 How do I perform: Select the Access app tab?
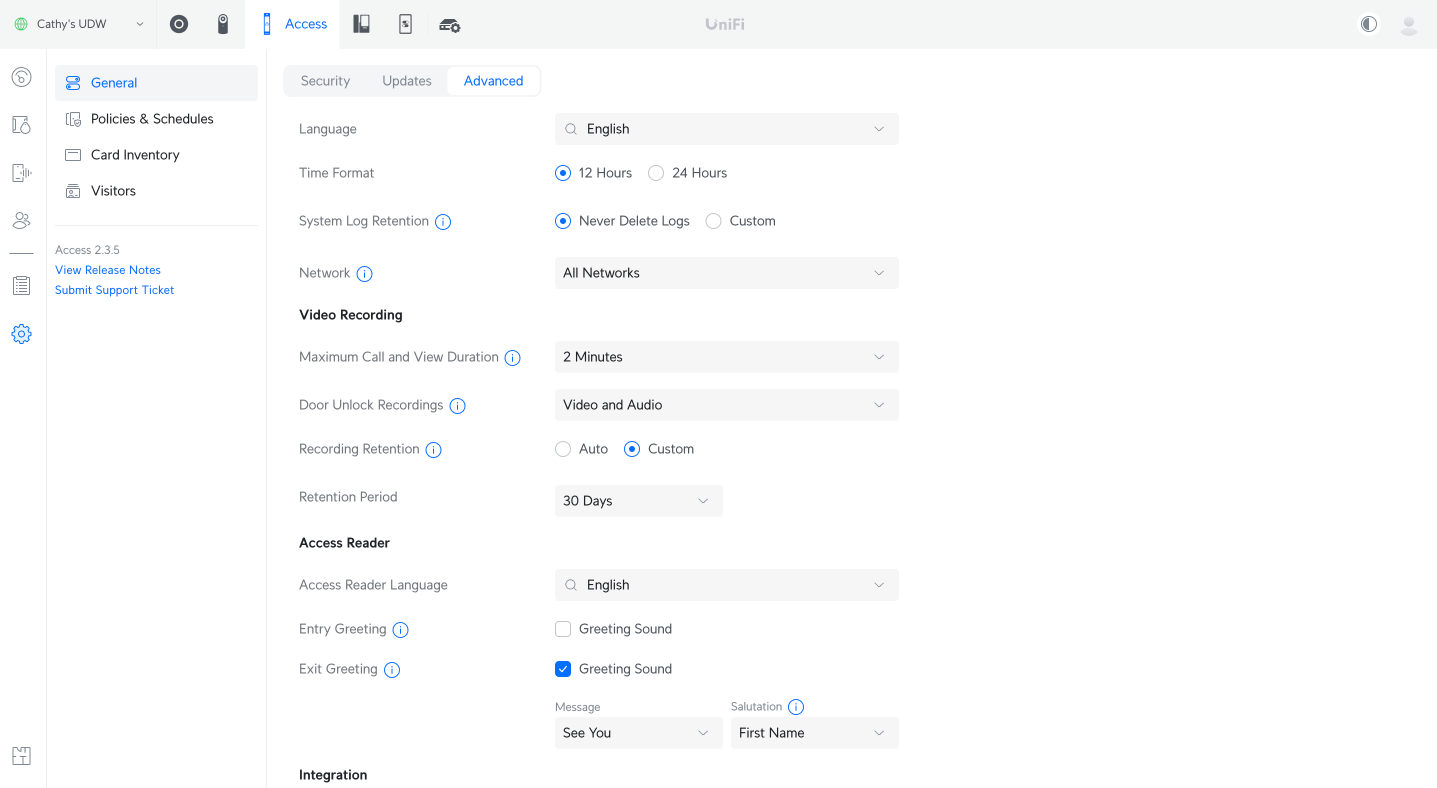point(293,24)
